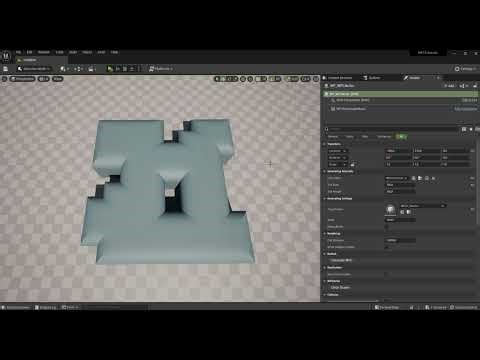Click browse-to-asset icon under material dropdown
The image size is (480, 360).
click(409, 212)
